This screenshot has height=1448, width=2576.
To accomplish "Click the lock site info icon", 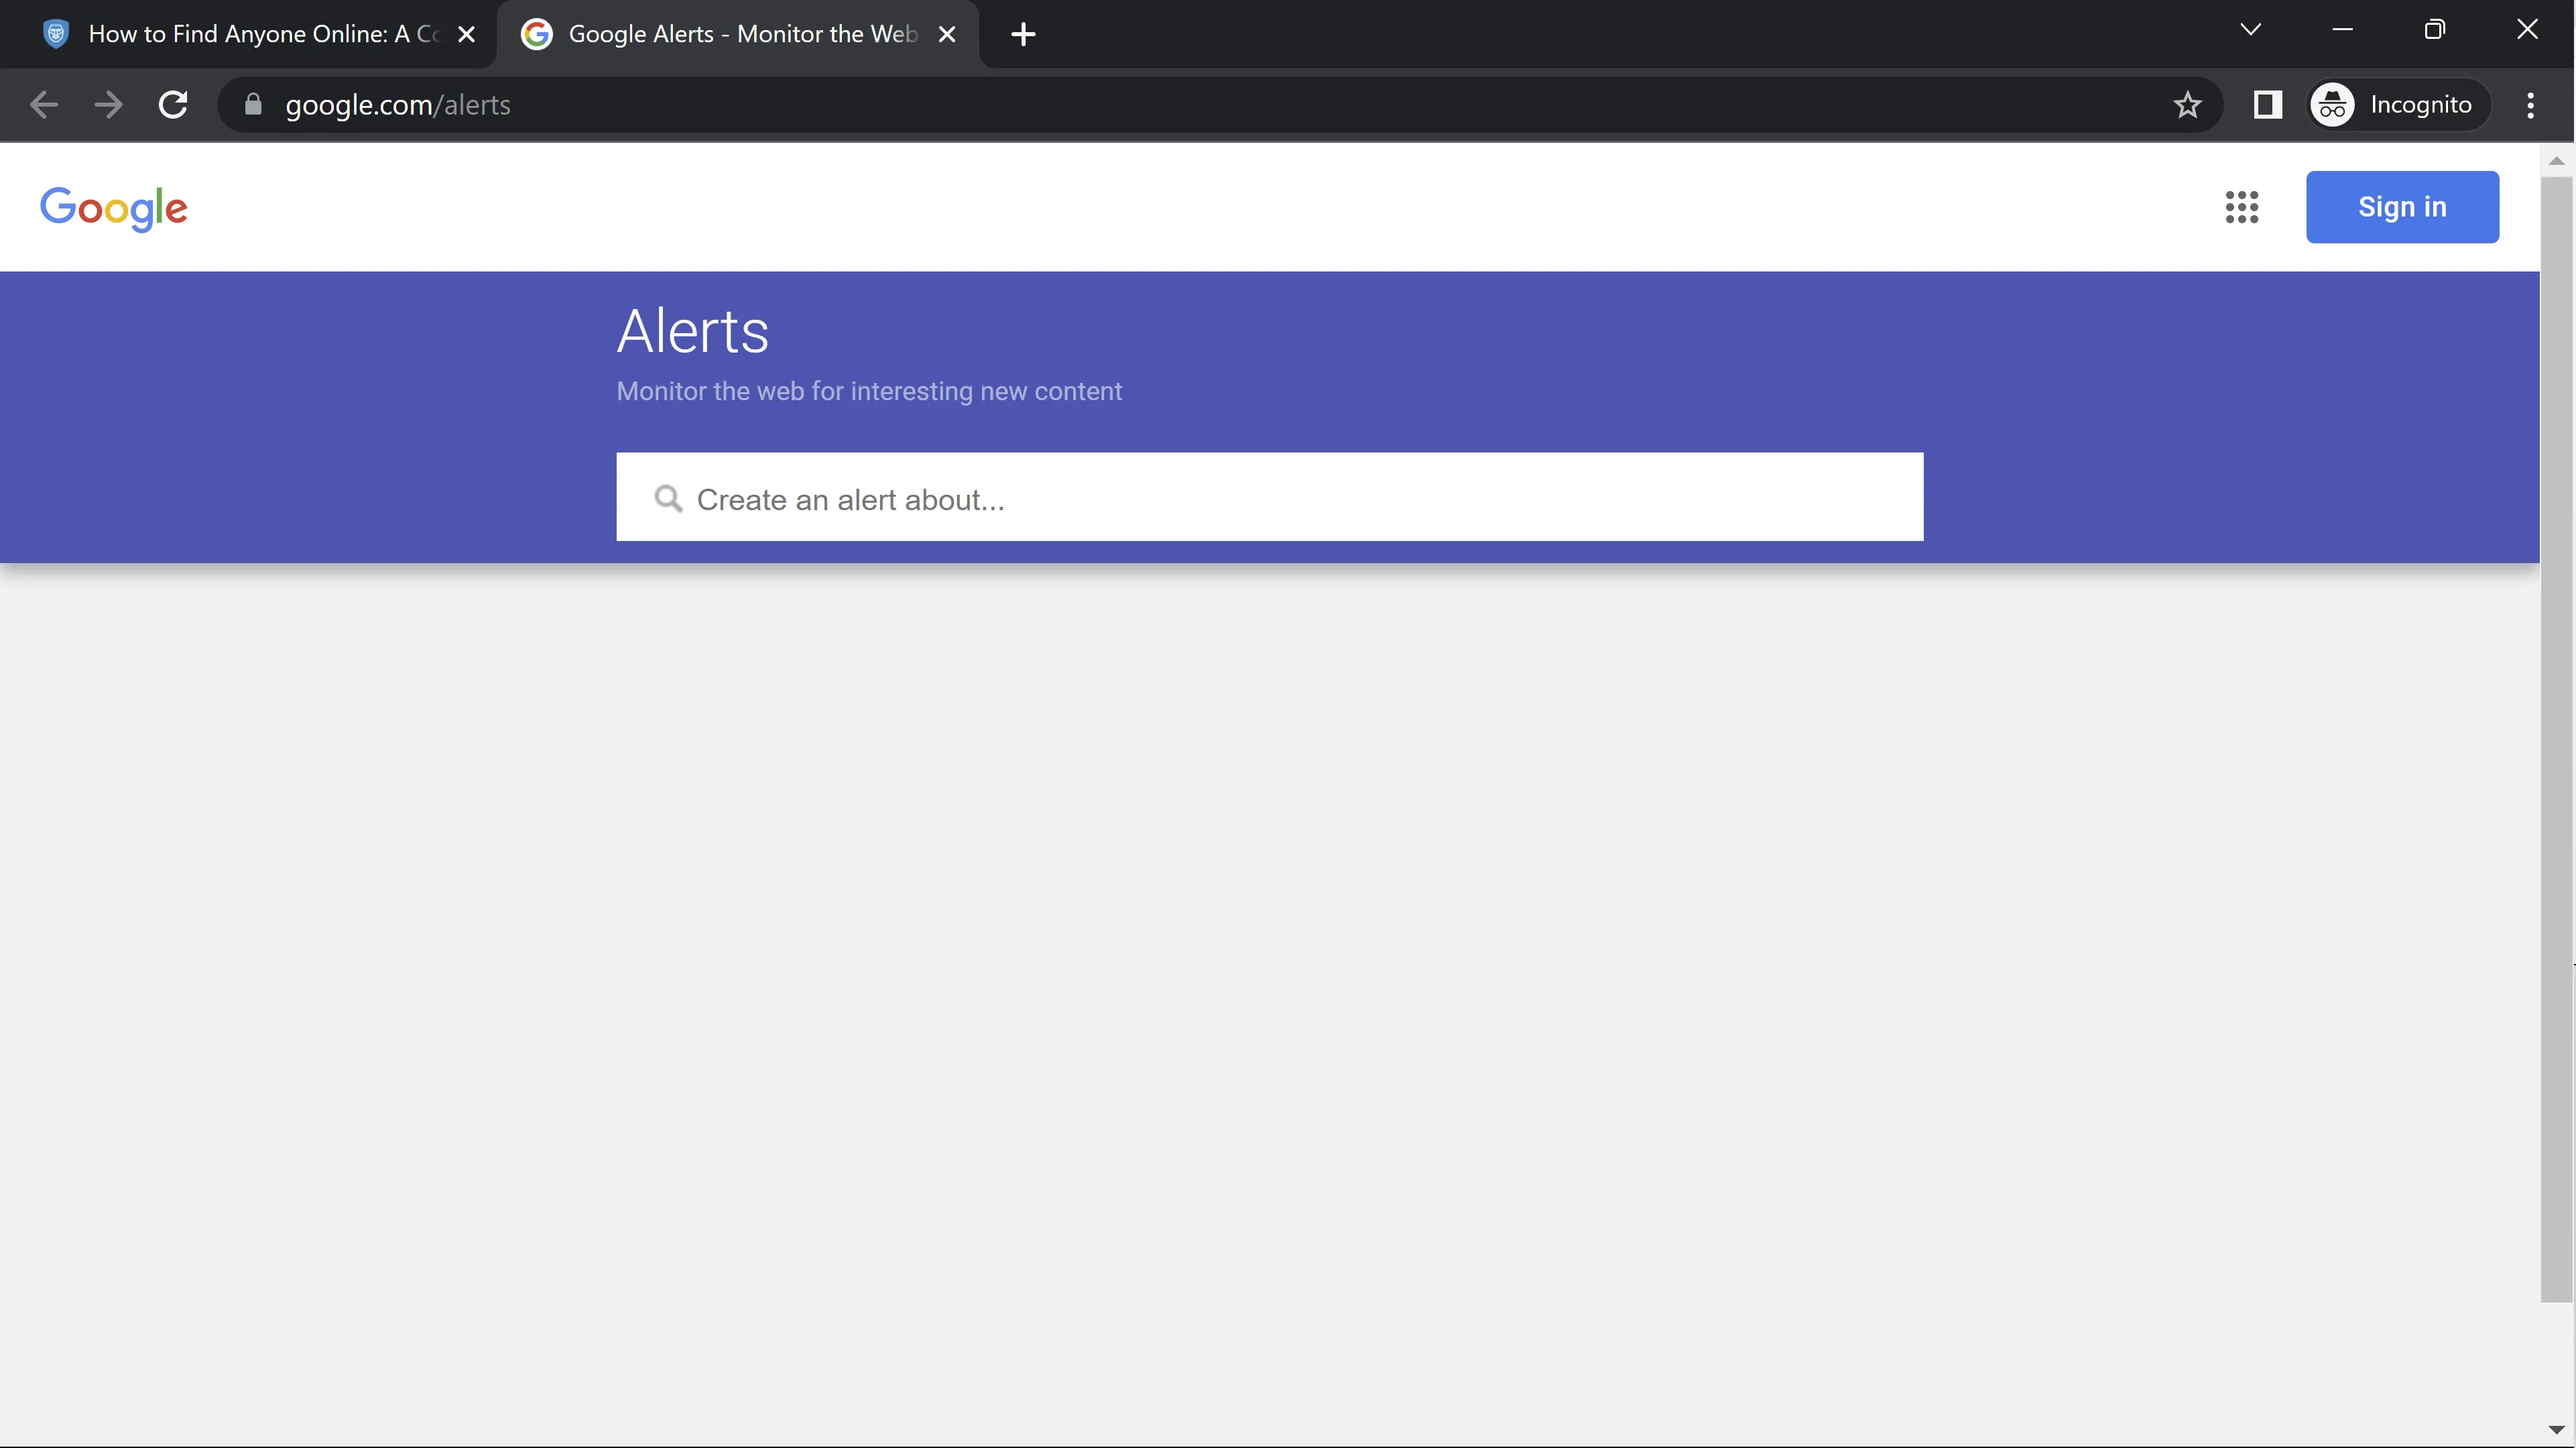I will click(253, 105).
